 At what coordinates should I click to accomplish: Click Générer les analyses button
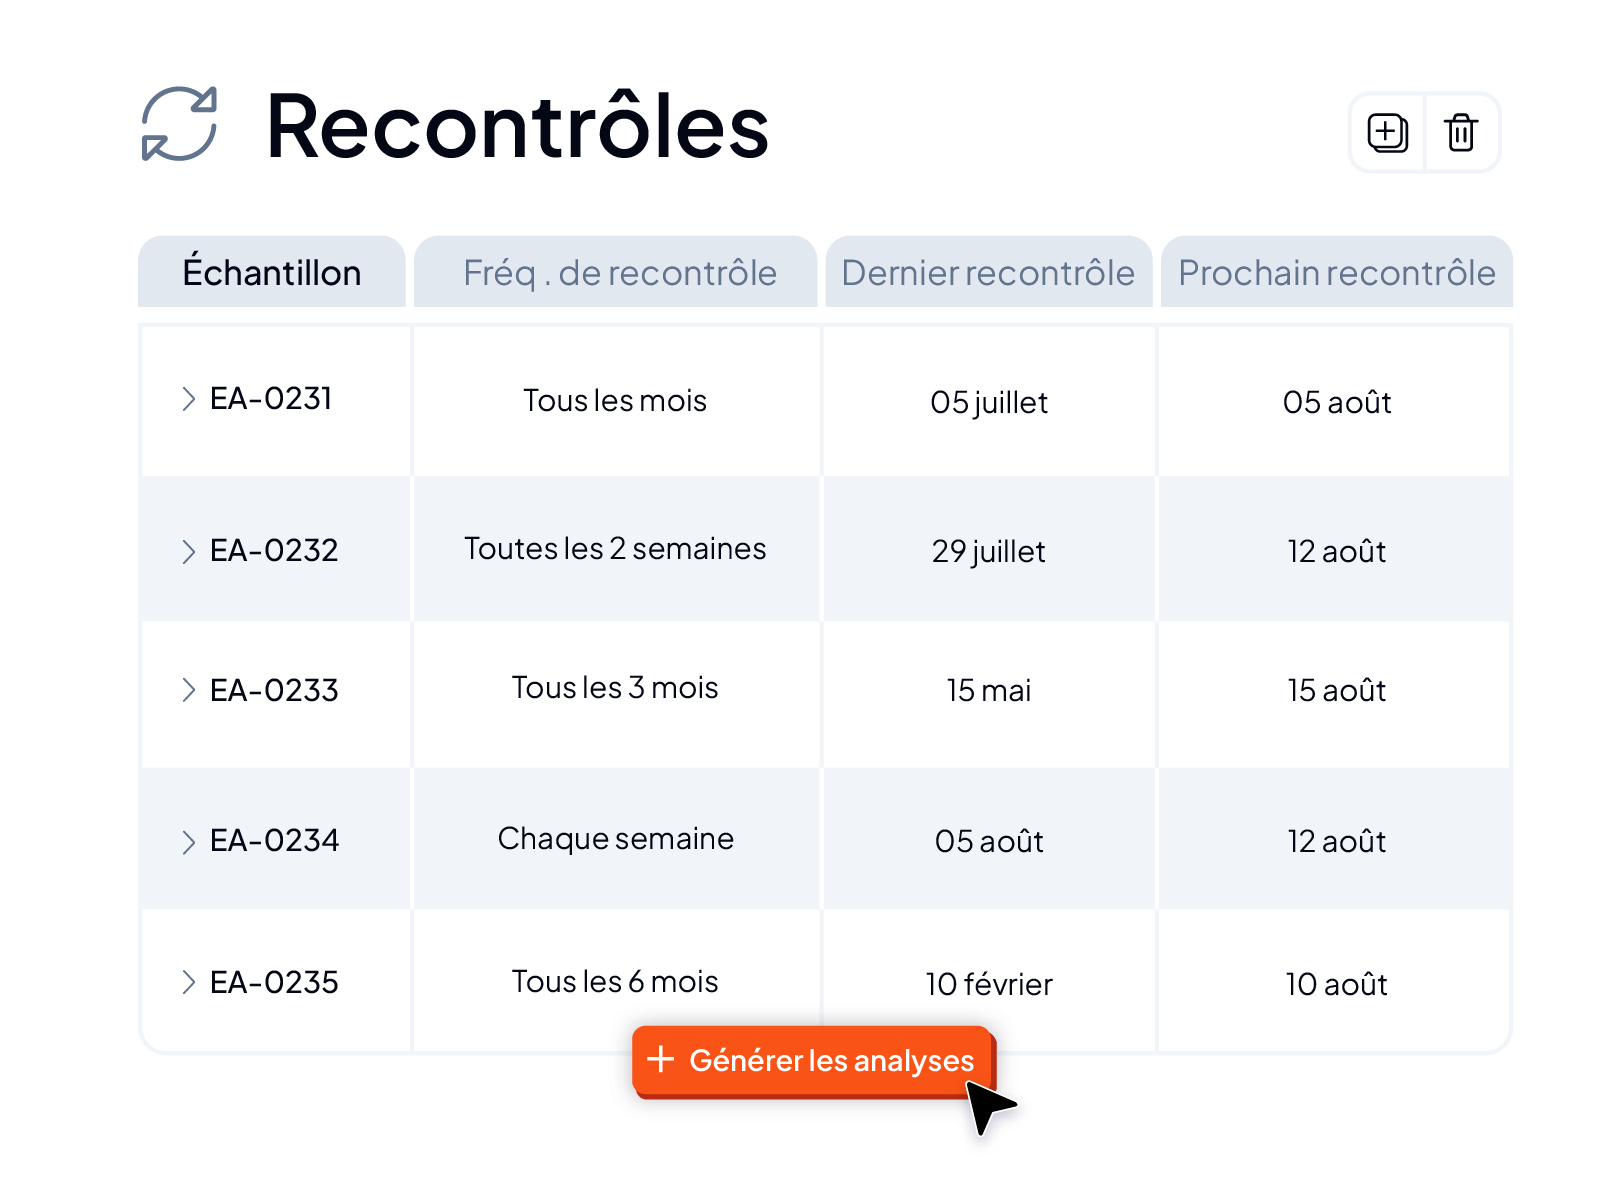coord(813,1061)
